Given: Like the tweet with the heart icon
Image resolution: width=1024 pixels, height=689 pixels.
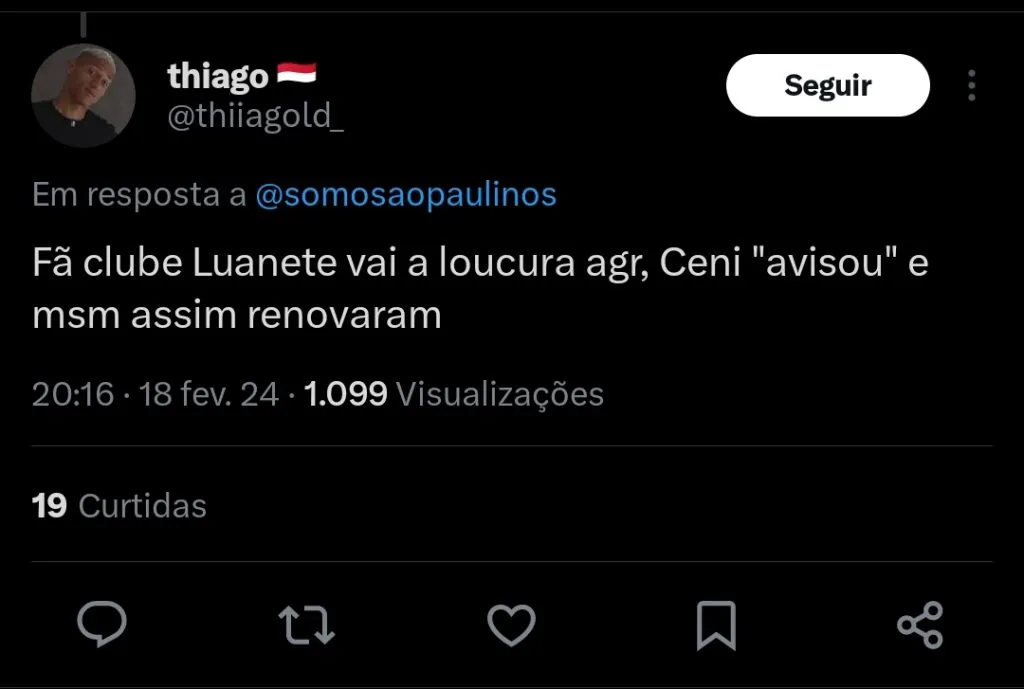Looking at the screenshot, I should click(512, 625).
